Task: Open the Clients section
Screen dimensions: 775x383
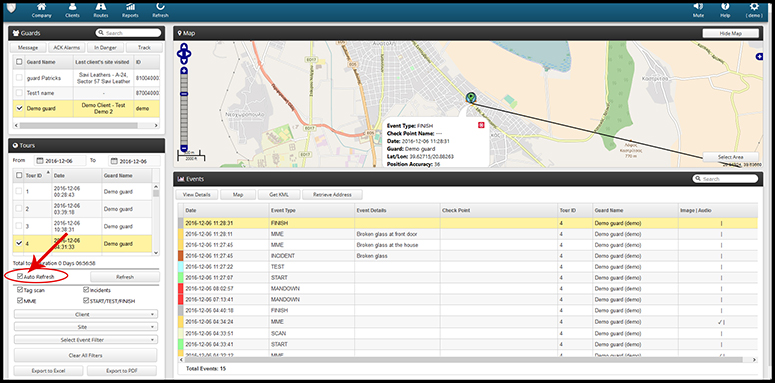Action: 72,9
